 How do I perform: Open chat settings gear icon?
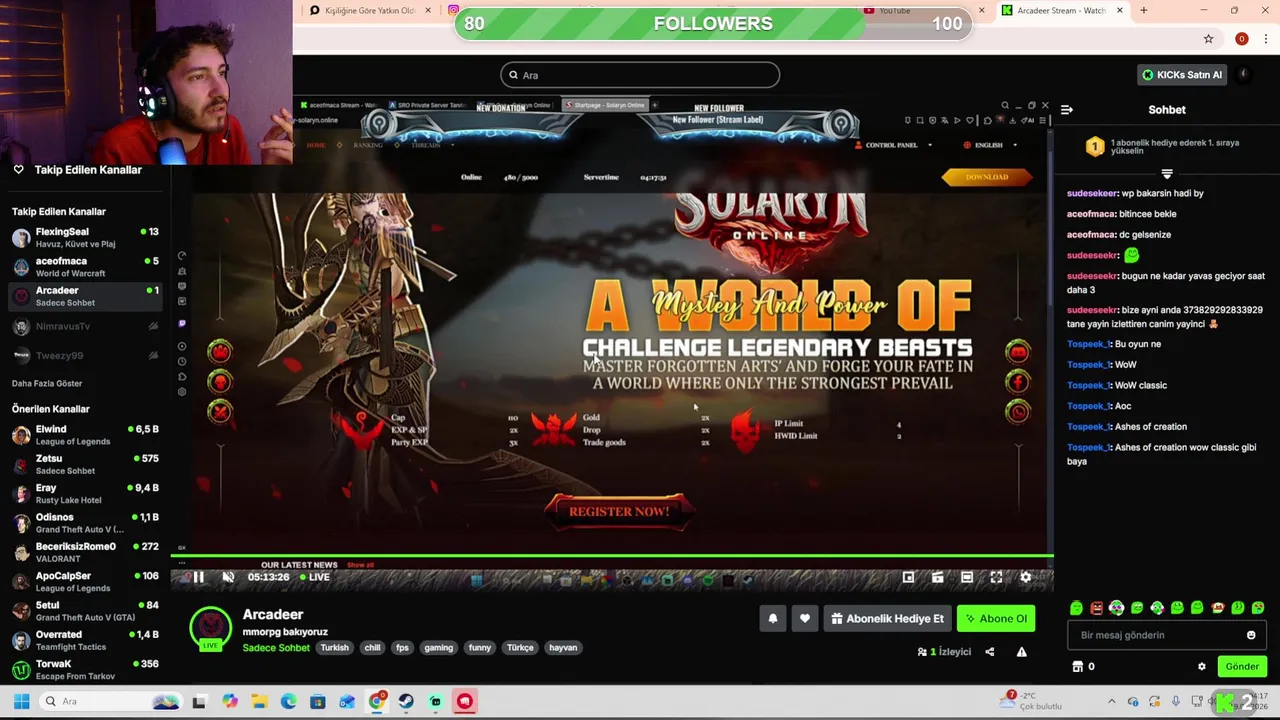pos(1202,666)
